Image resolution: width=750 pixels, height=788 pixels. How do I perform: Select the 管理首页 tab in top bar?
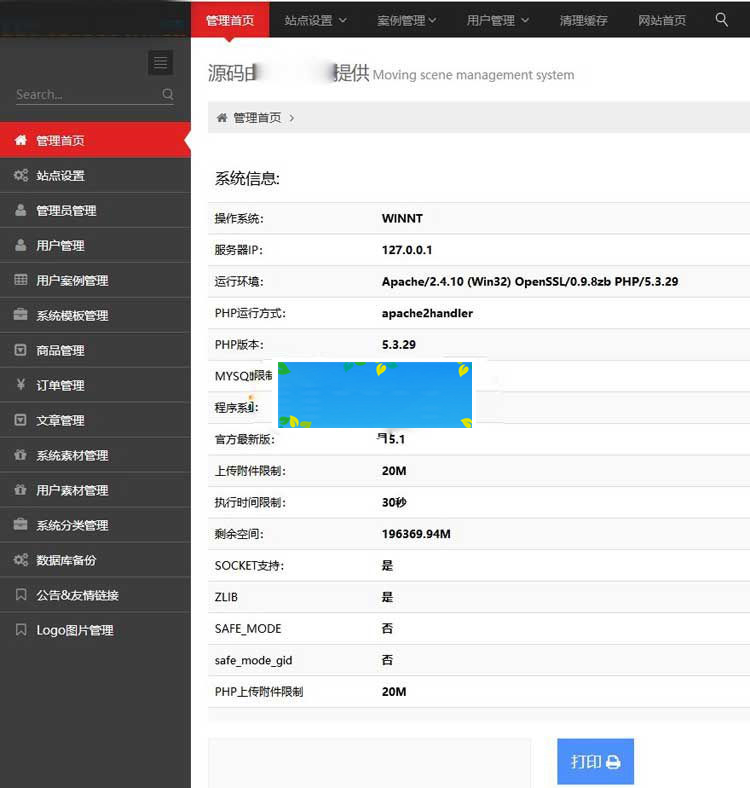click(230, 20)
